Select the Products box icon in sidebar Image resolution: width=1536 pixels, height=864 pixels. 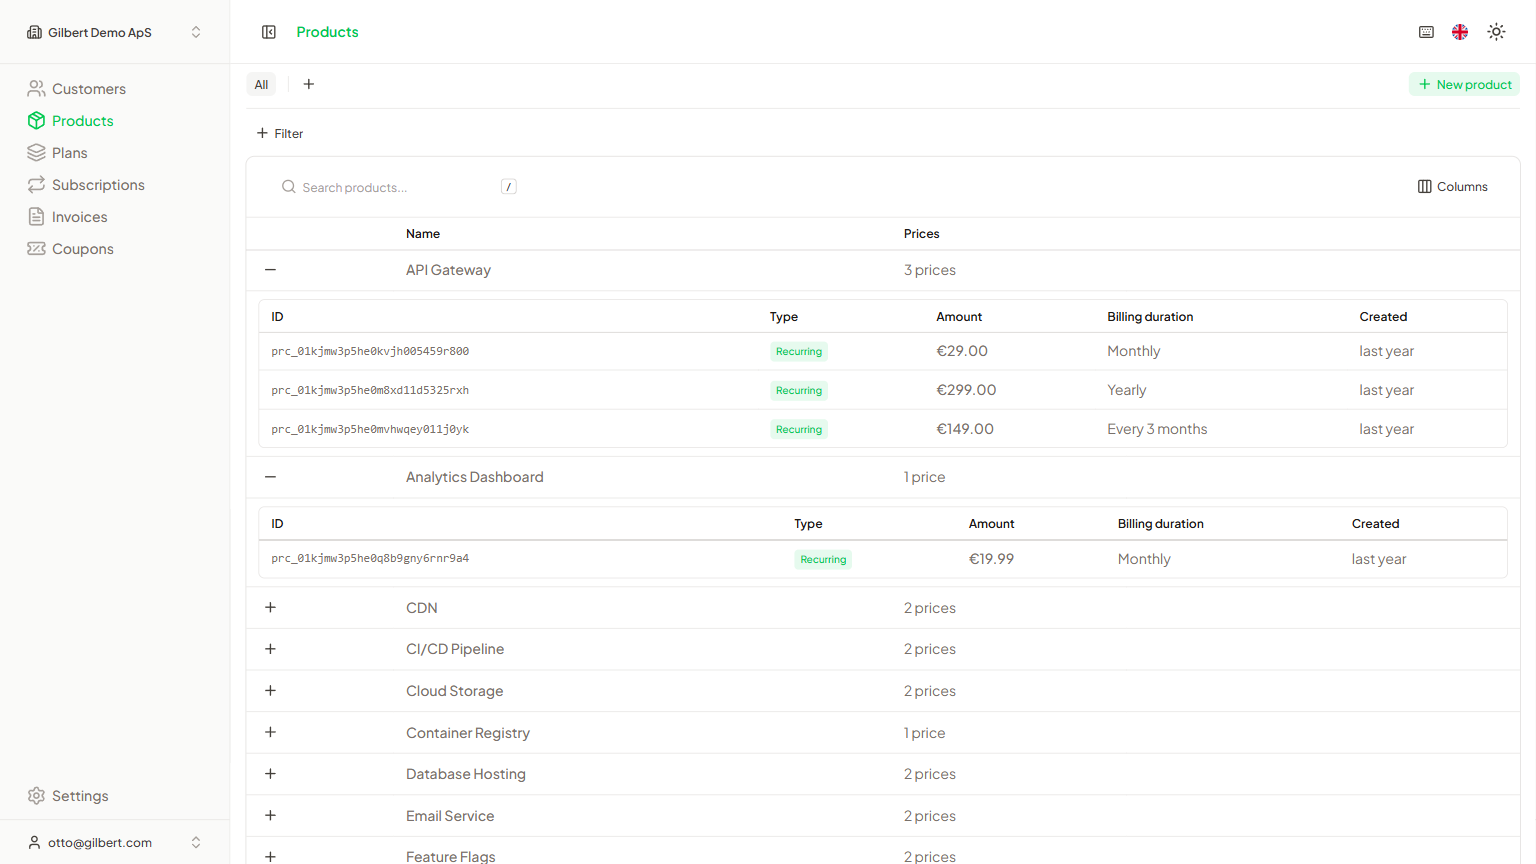pos(37,120)
